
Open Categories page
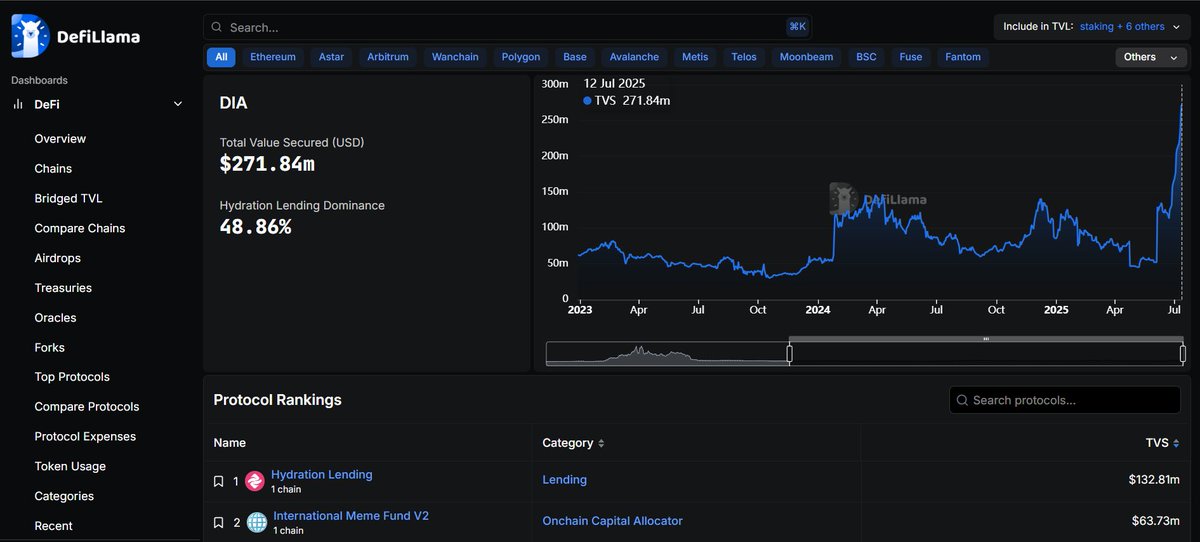(x=64, y=496)
